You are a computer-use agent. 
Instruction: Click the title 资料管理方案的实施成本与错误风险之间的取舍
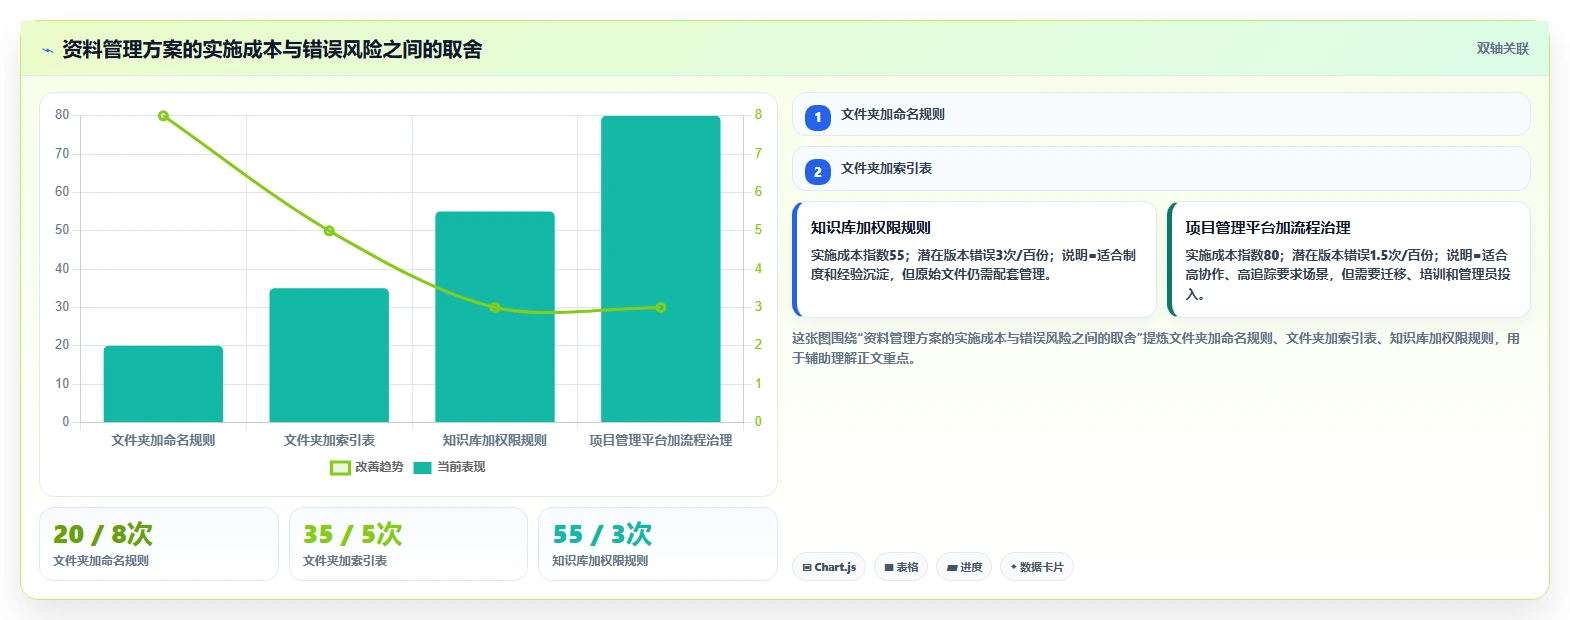[x=272, y=49]
